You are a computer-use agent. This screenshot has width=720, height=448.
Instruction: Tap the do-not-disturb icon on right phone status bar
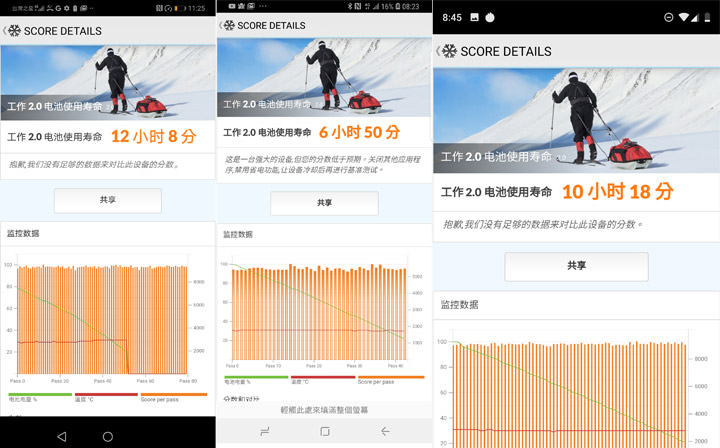point(669,17)
